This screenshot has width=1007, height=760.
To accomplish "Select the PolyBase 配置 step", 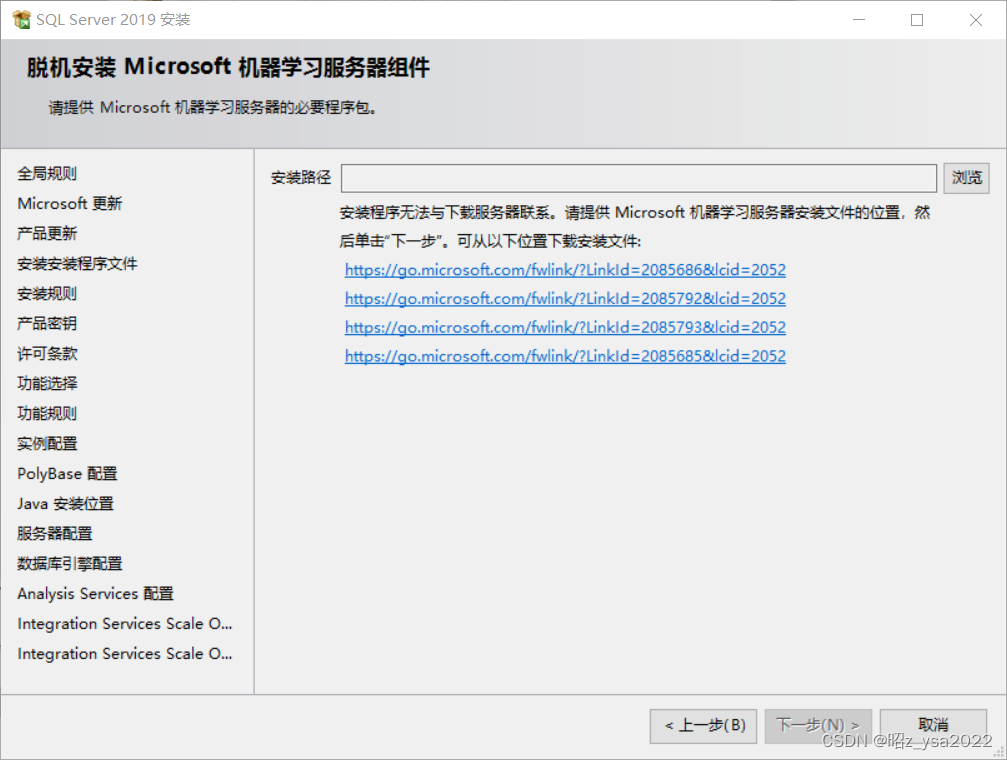I will (67, 474).
